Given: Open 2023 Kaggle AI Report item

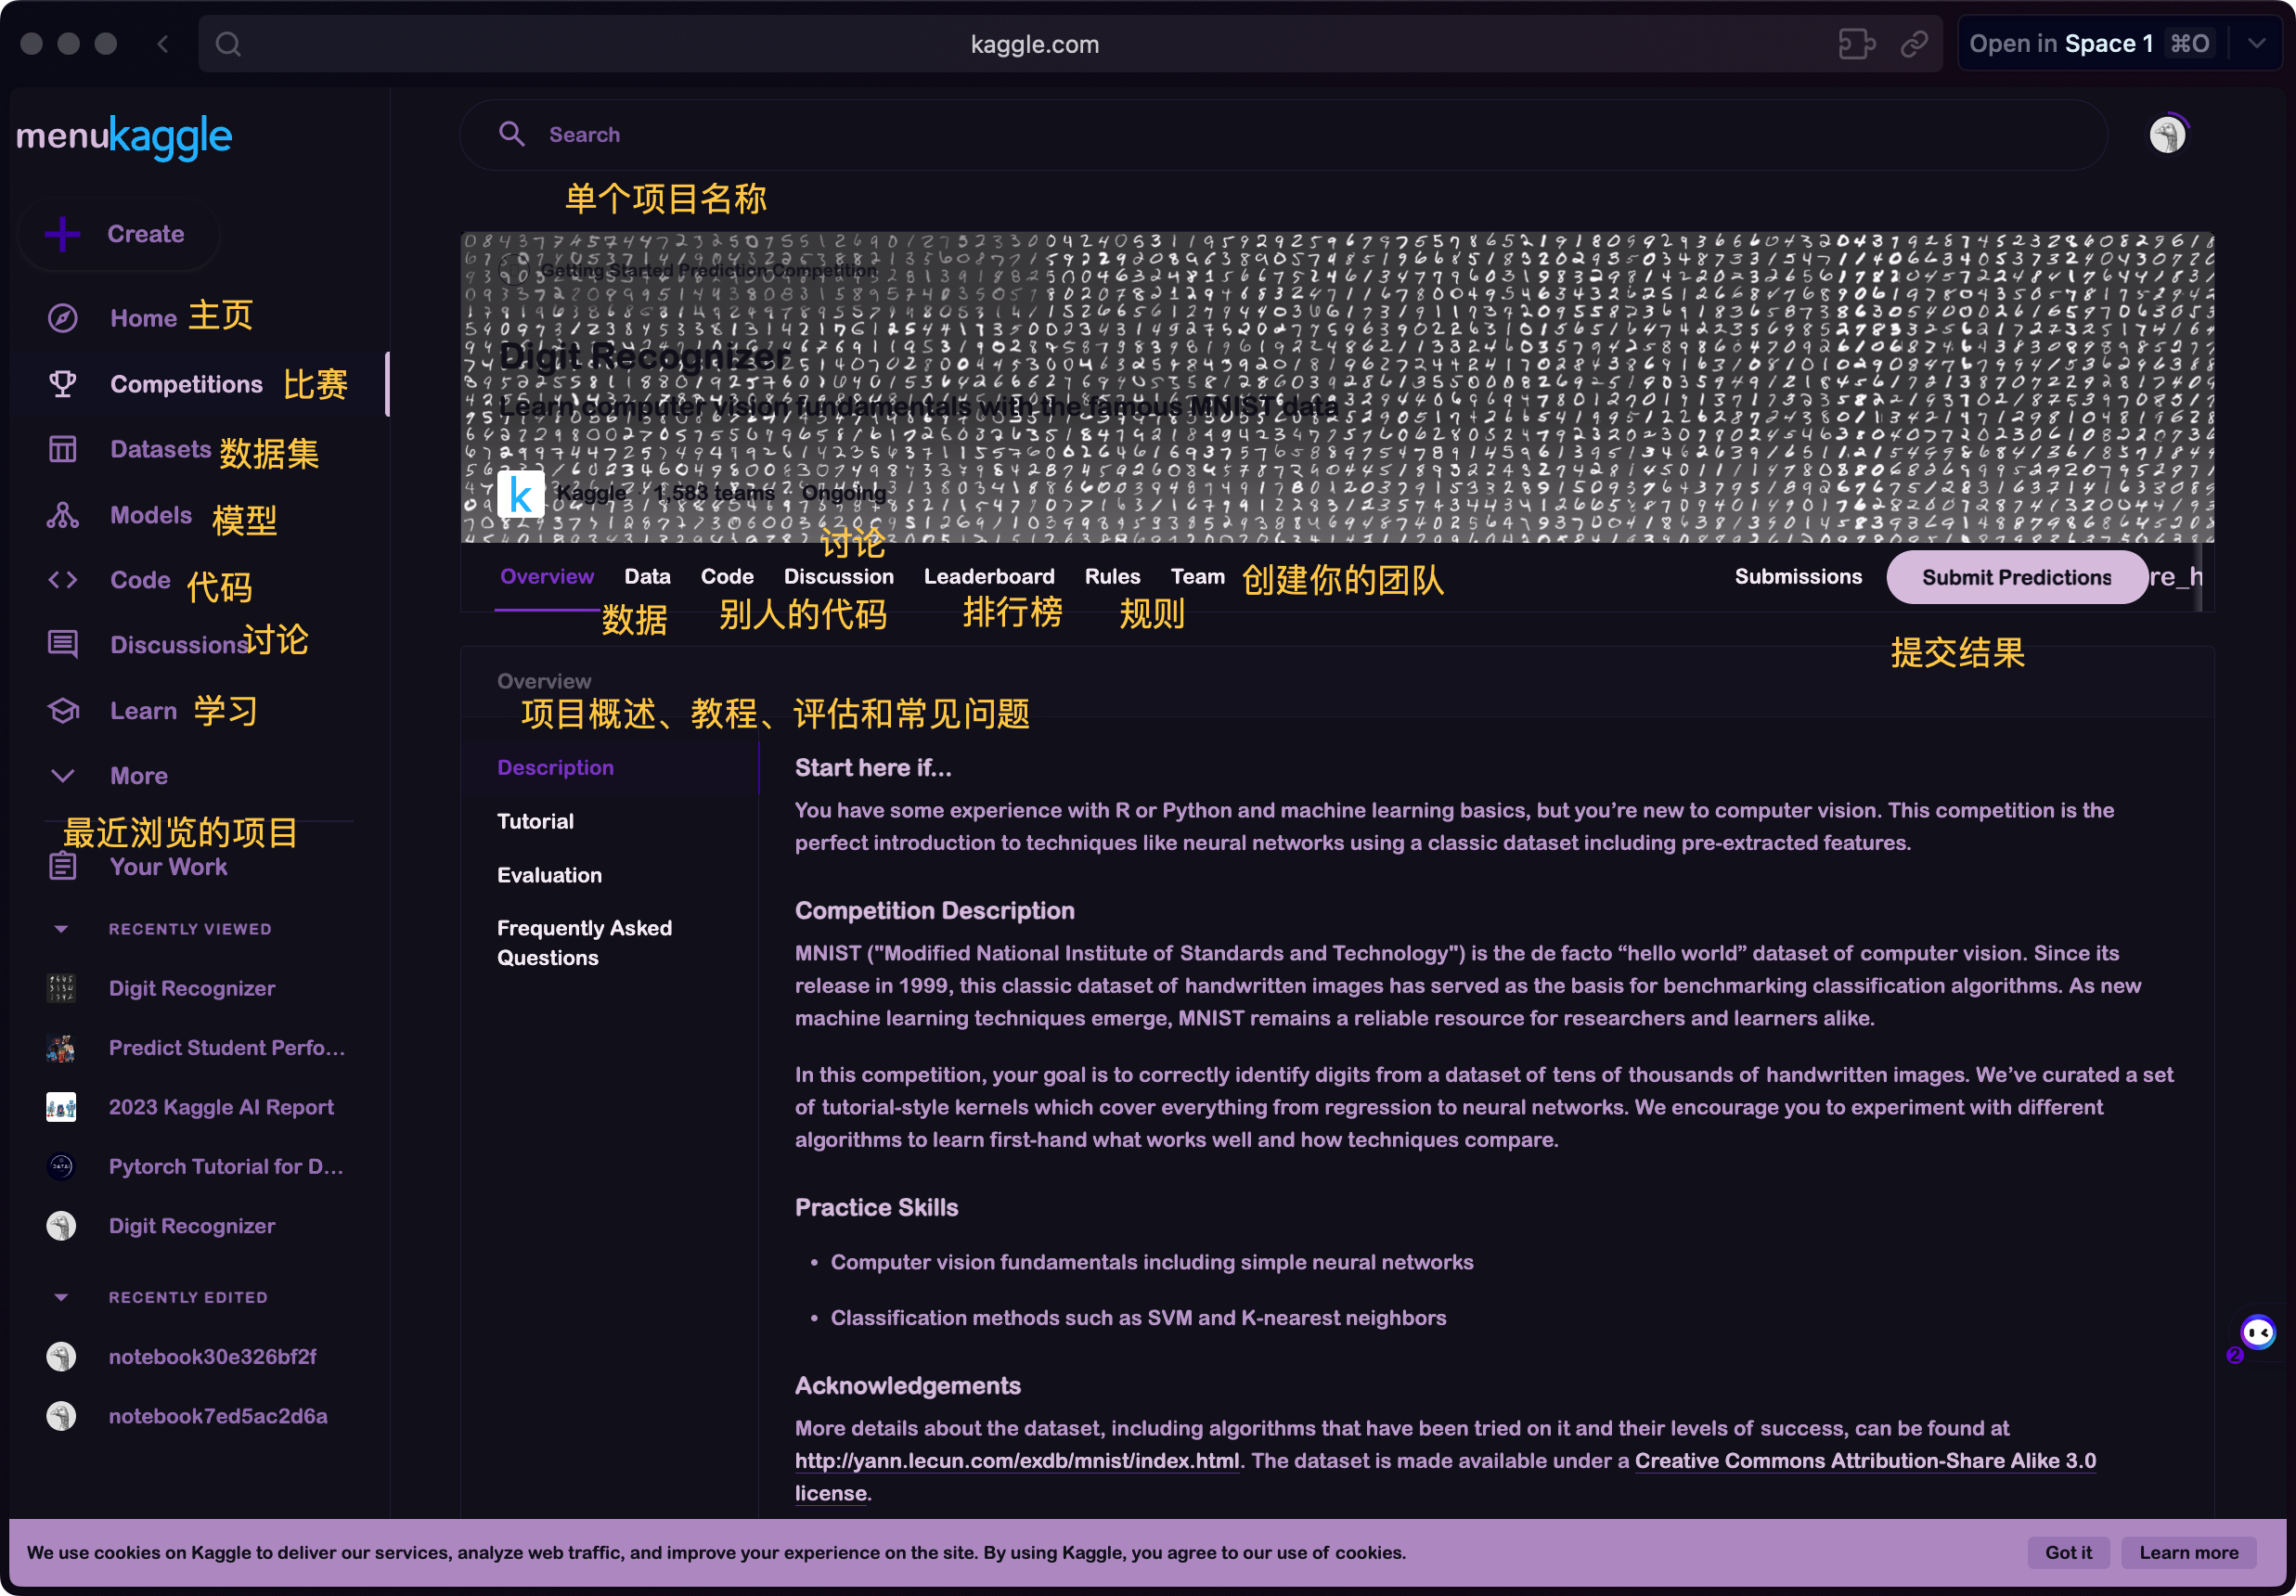Looking at the screenshot, I should 221,1107.
